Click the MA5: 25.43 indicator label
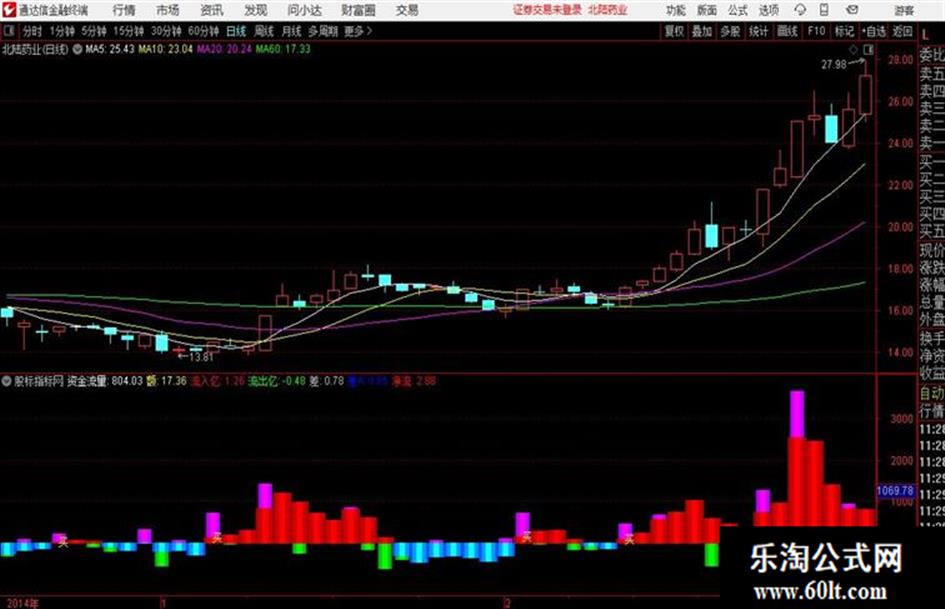The width and height of the screenshot is (945, 609). [110, 49]
